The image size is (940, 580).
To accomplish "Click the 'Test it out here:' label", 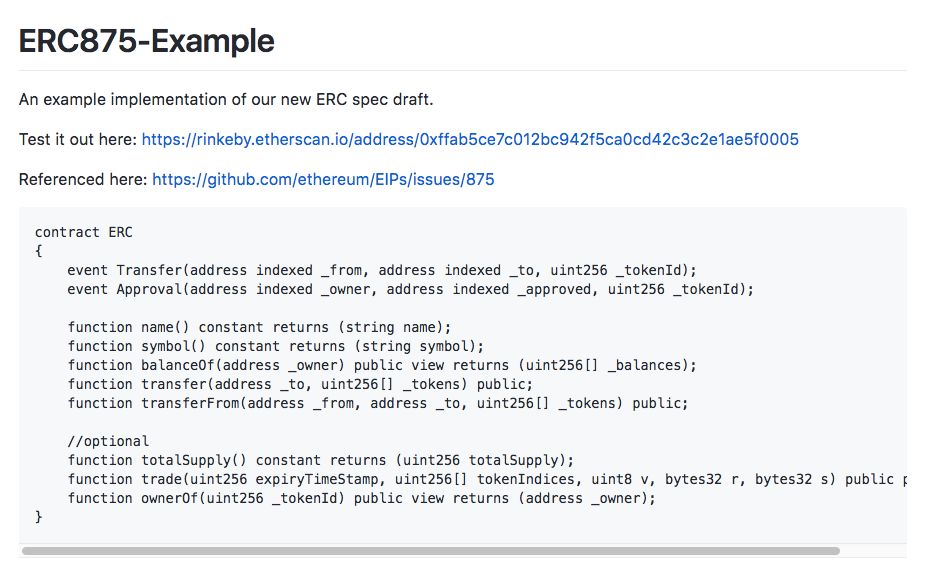I will point(79,139).
